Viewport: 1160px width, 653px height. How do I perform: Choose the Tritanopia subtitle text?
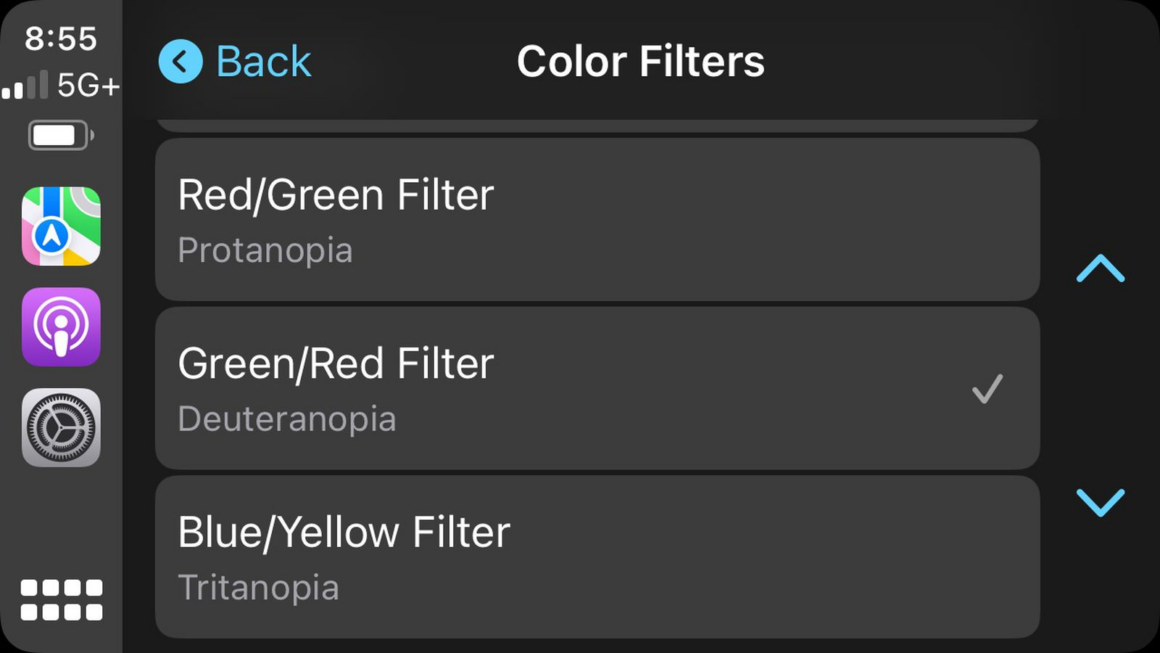tap(258, 588)
